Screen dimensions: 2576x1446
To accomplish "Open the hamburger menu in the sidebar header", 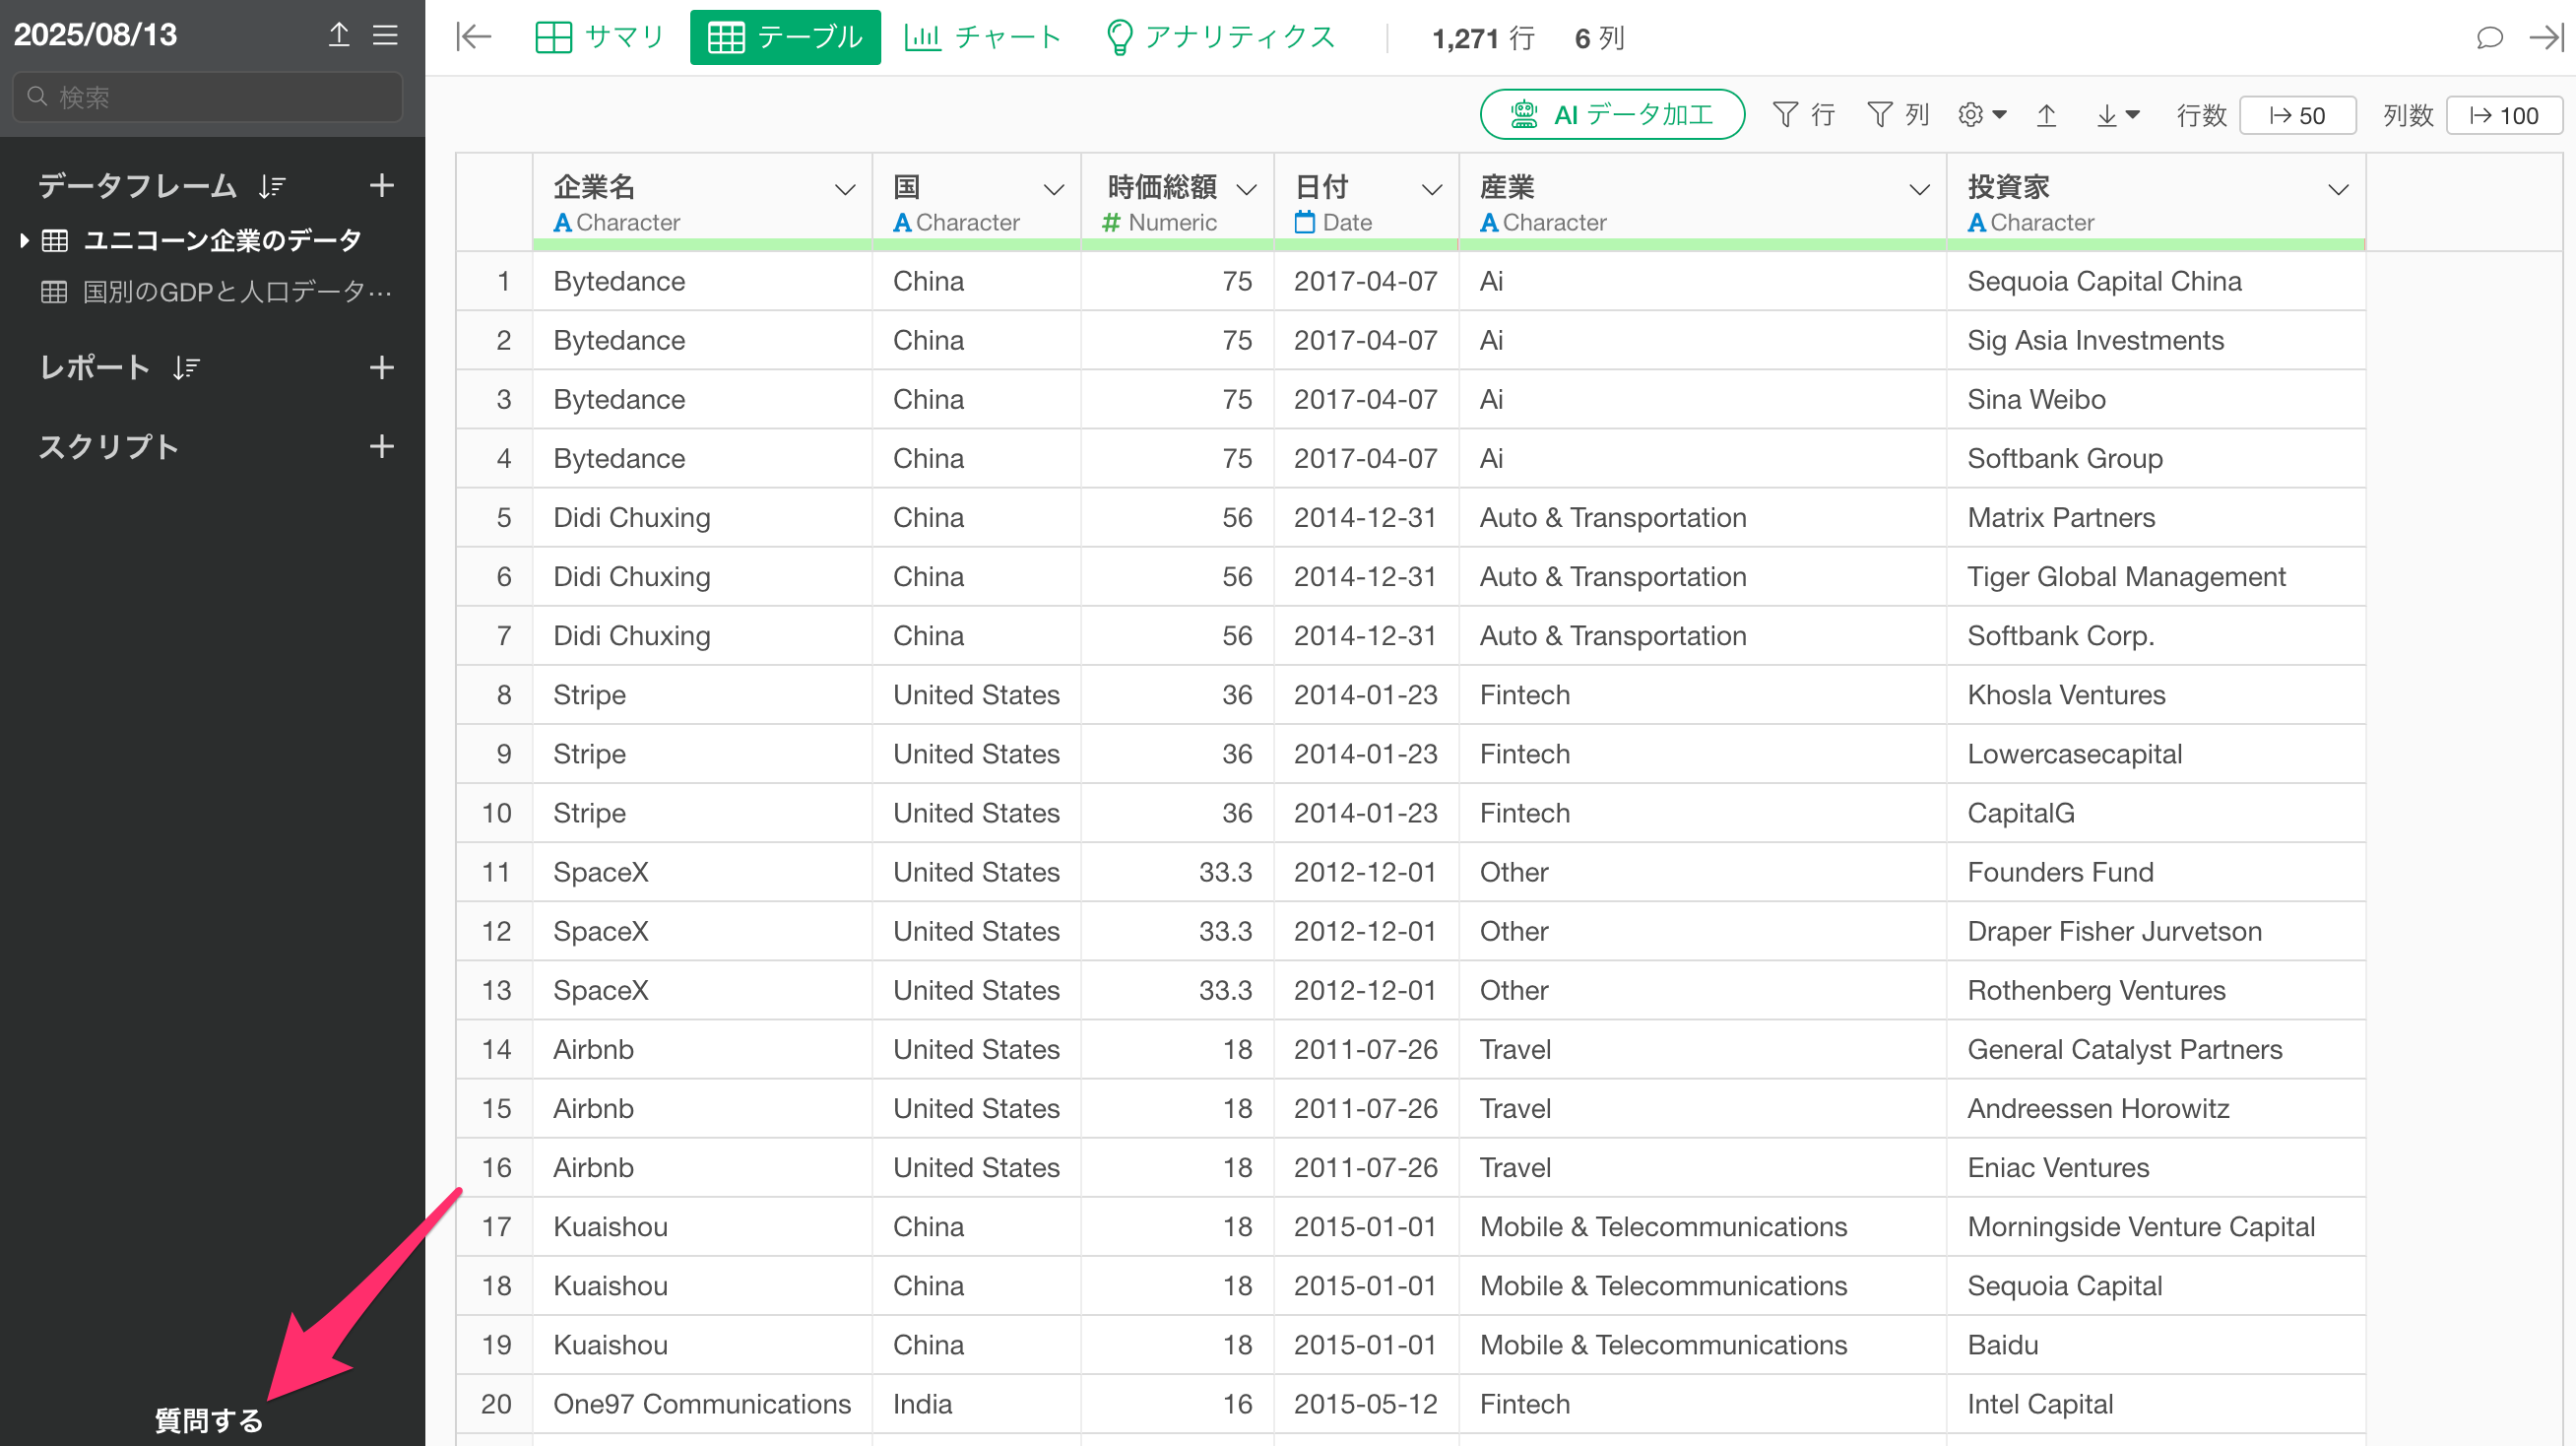I will [x=385, y=35].
